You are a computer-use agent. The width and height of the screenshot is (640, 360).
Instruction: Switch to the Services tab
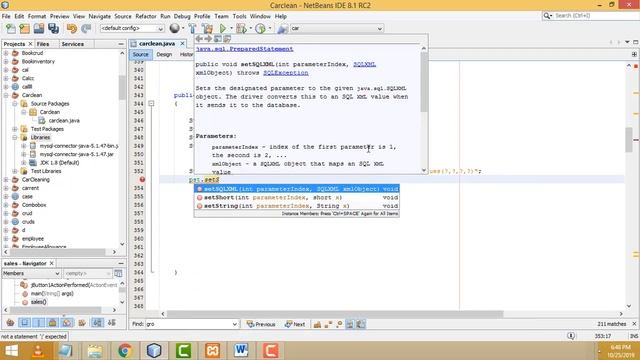73,44
